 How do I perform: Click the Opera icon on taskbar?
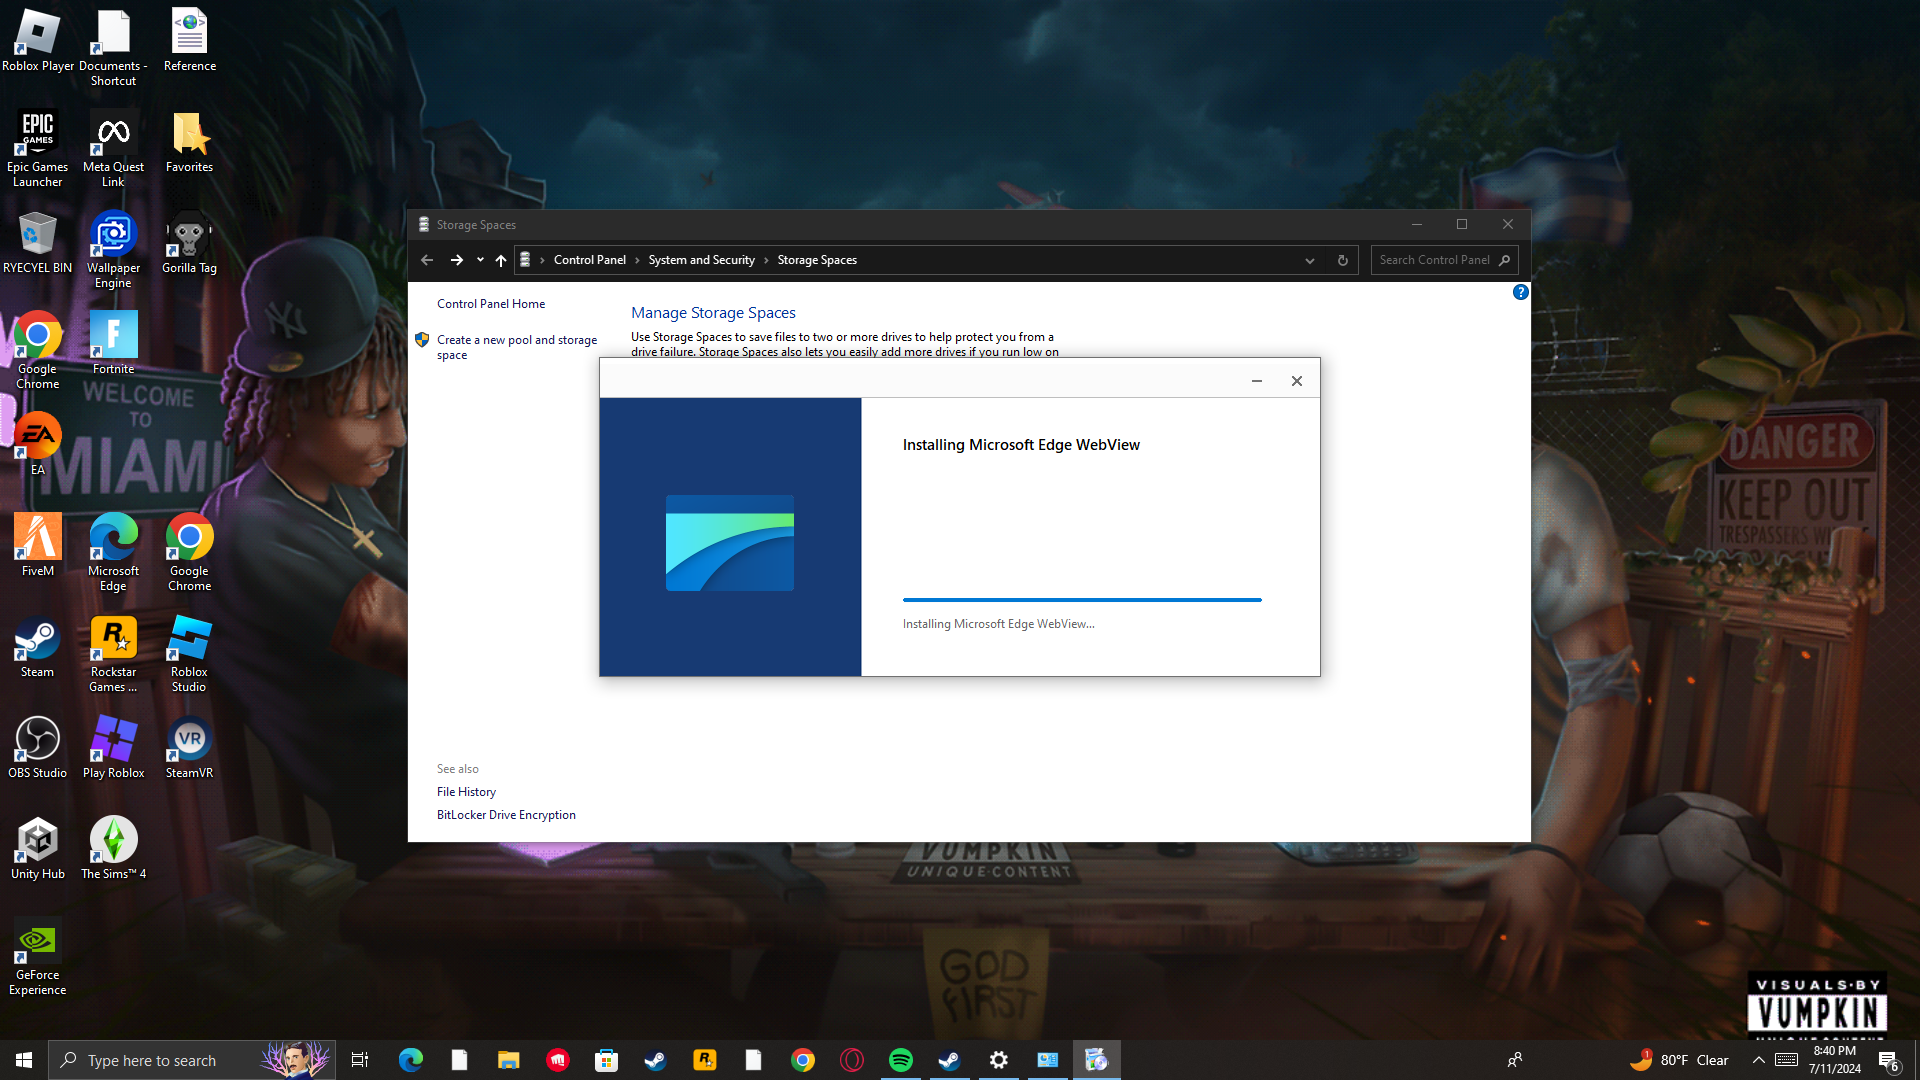click(852, 1060)
